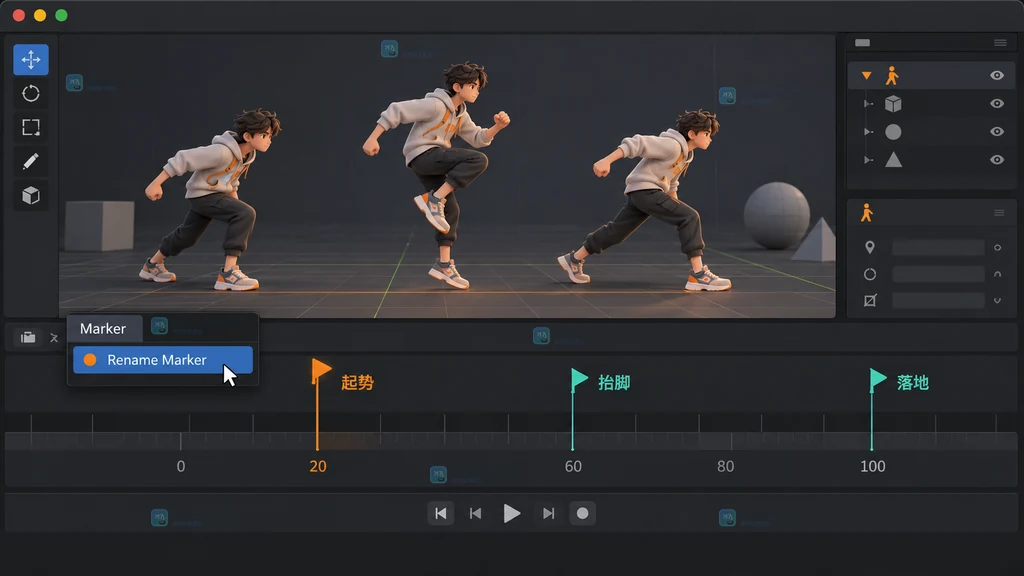Image resolution: width=1024 pixels, height=576 pixels.
Task: Click frame number 100 on timeline
Action: (872, 466)
